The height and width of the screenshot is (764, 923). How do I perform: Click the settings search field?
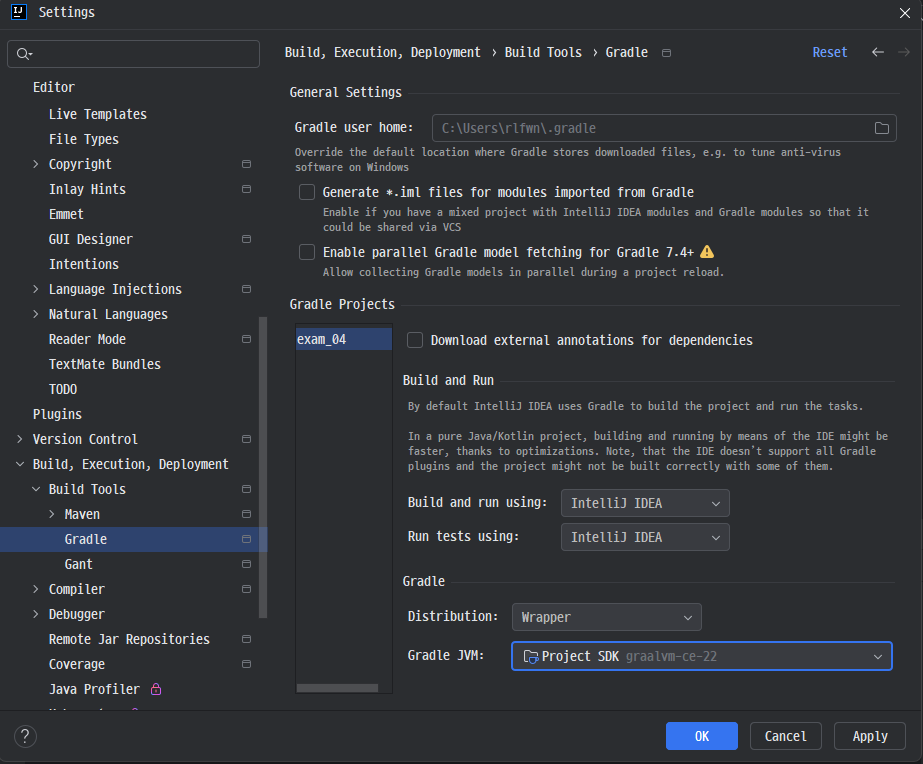click(x=133, y=54)
